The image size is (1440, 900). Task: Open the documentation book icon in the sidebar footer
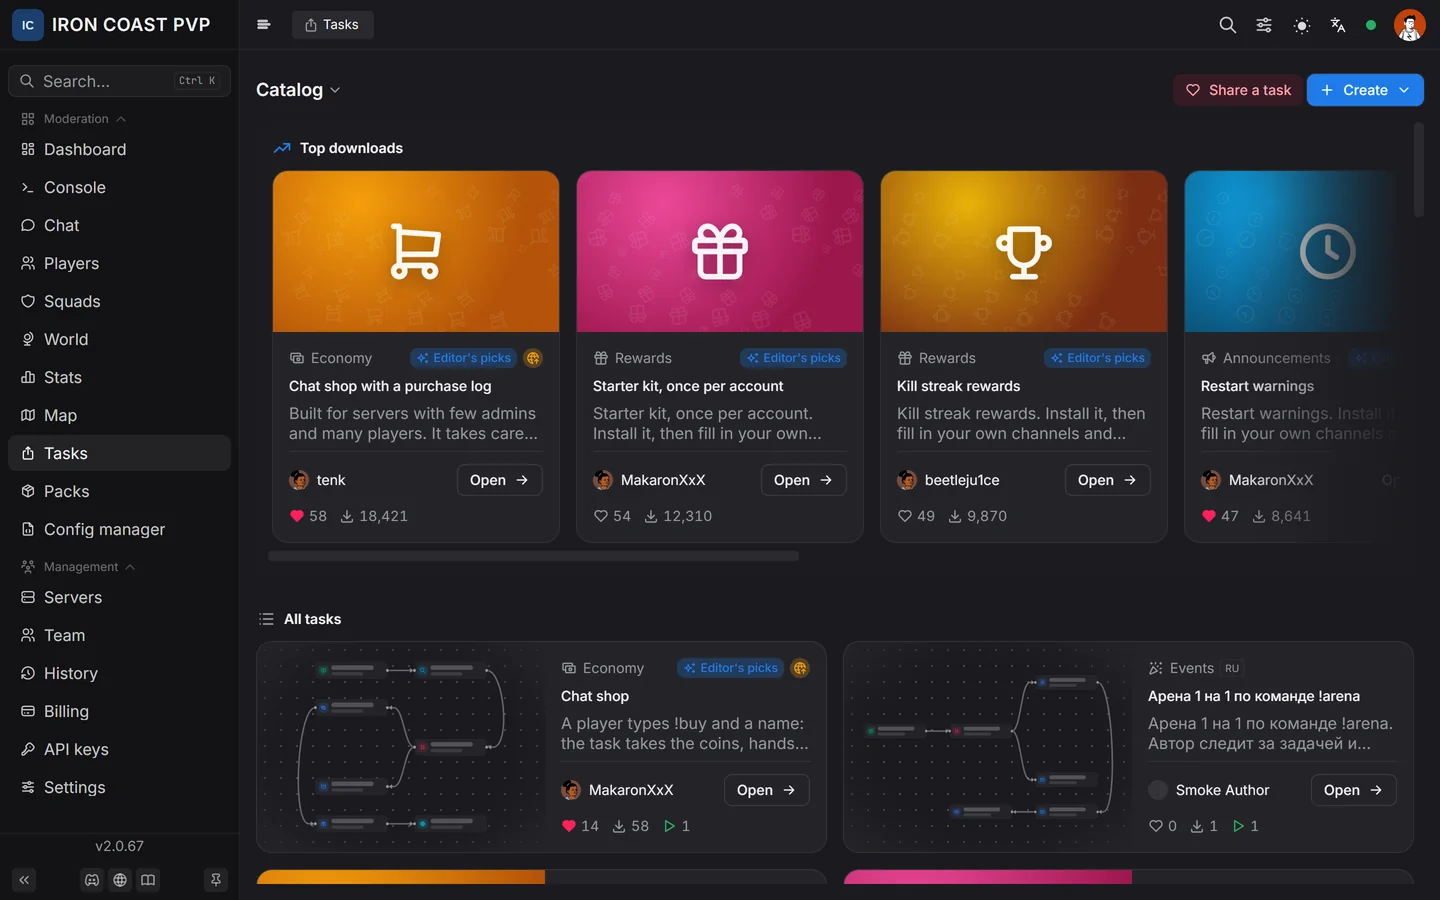tap(148, 880)
